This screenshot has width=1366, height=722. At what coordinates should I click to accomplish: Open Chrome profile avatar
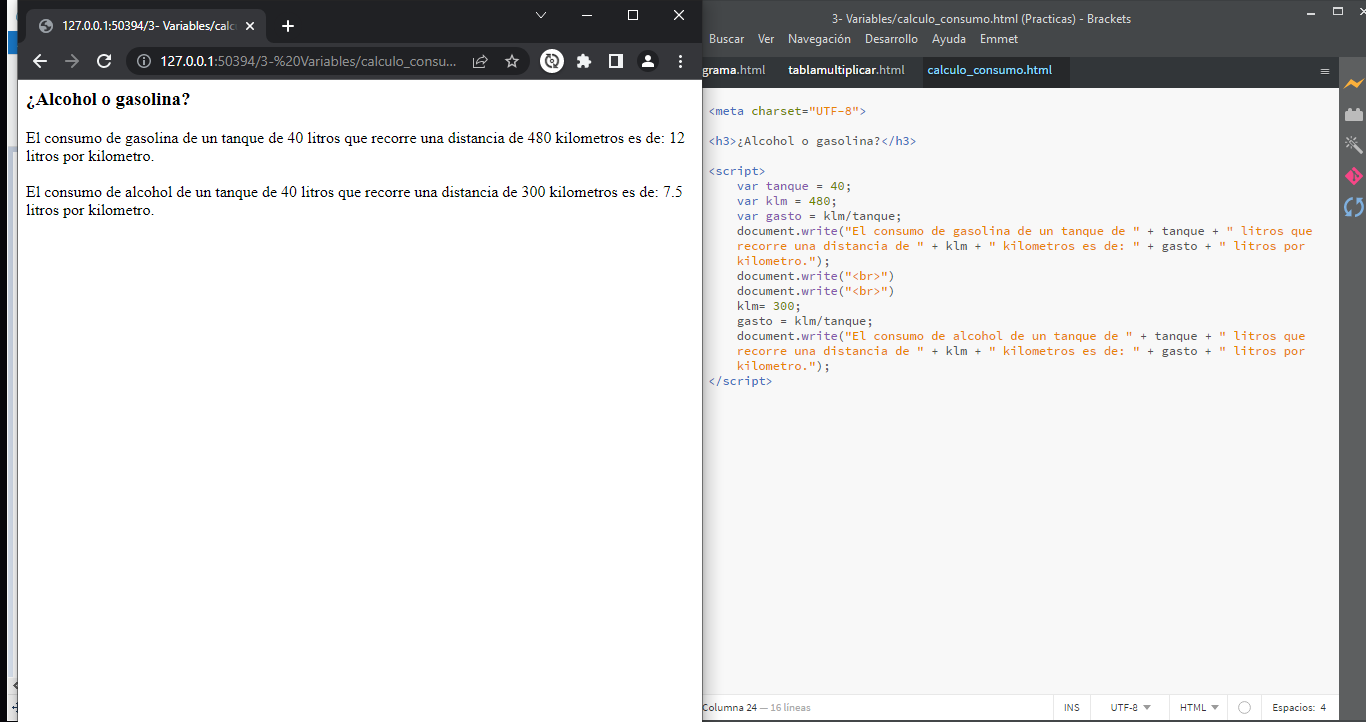tap(648, 61)
